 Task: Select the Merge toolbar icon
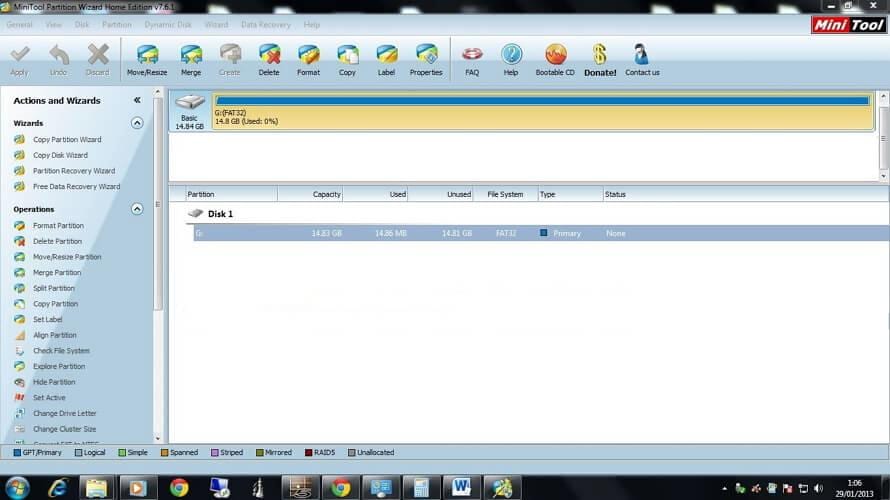191,54
